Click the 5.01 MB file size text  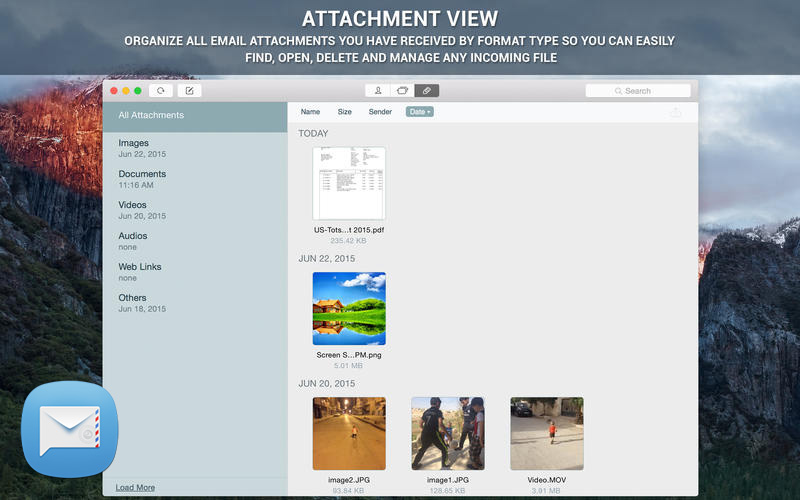(x=348, y=366)
